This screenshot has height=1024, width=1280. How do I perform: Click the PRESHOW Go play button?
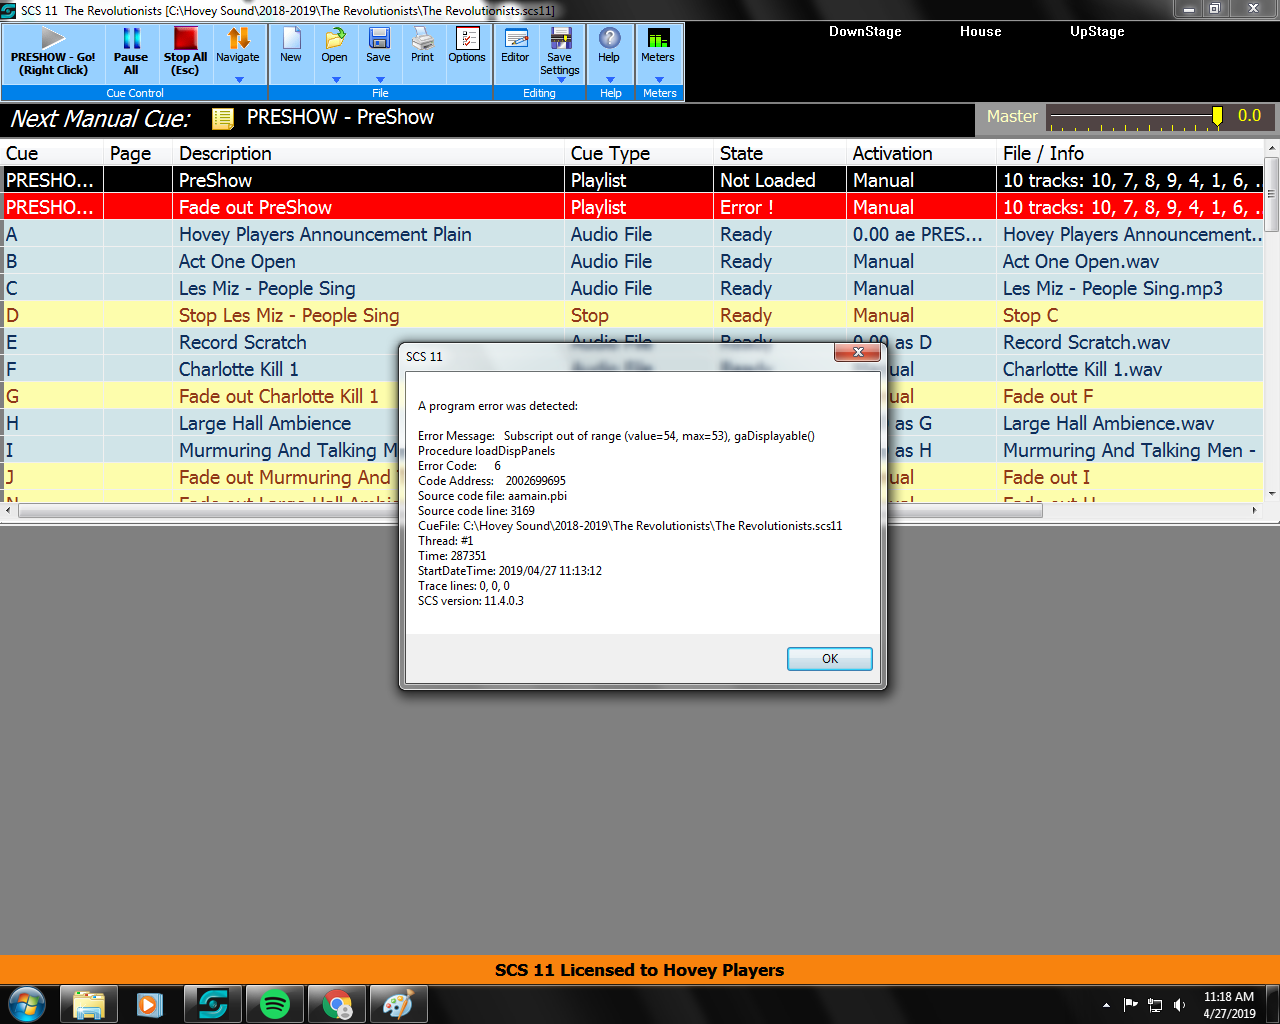(53, 40)
